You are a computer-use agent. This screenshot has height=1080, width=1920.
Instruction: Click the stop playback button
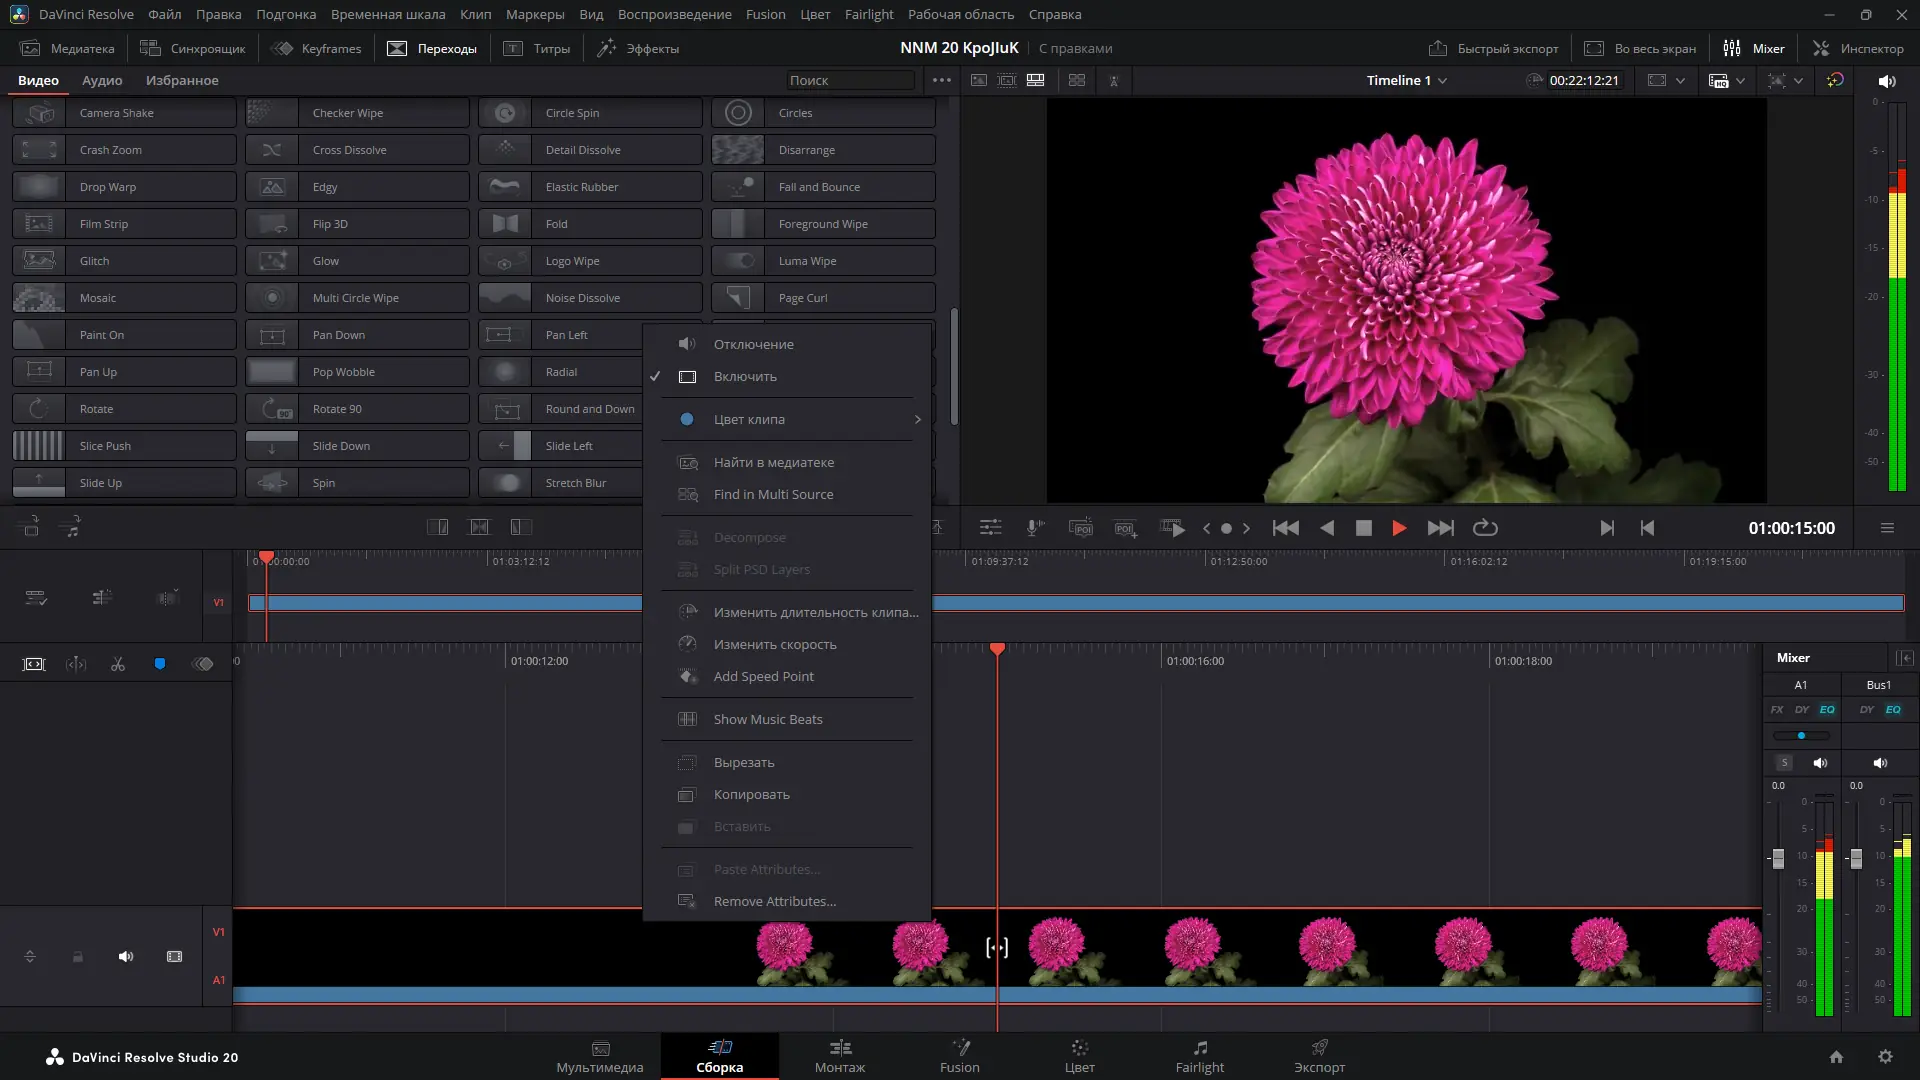pyautogui.click(x=1363, y=528)
